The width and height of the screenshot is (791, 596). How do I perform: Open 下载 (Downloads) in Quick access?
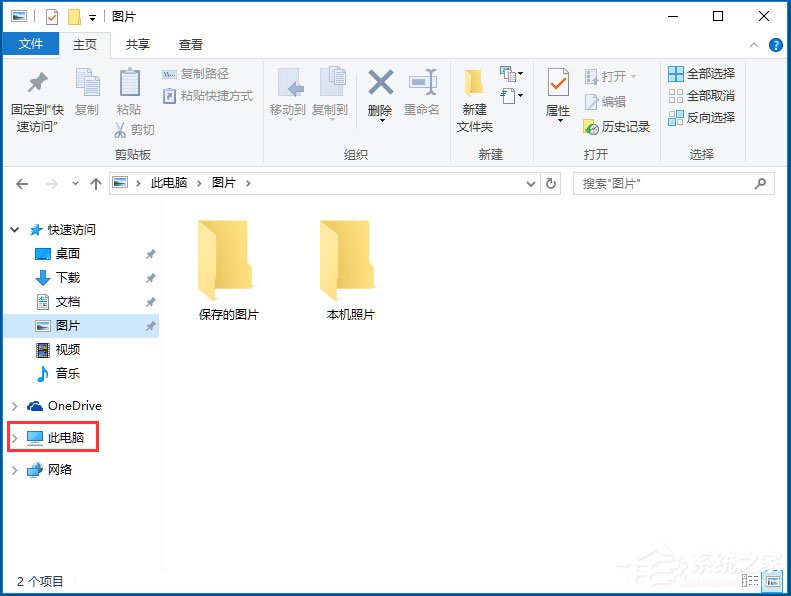[x=68, y=278]
